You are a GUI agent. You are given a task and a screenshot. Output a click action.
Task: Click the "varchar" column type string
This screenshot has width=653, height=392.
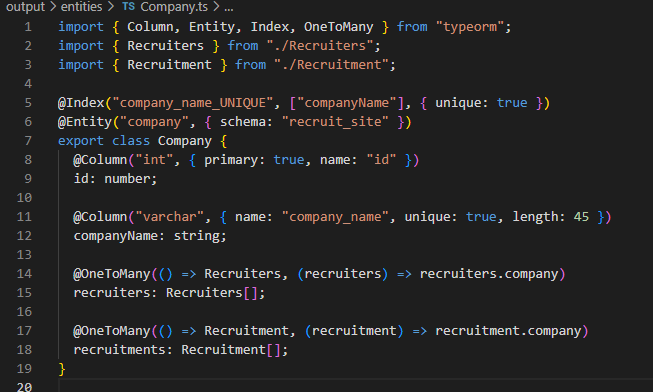[x=169, y=217]
